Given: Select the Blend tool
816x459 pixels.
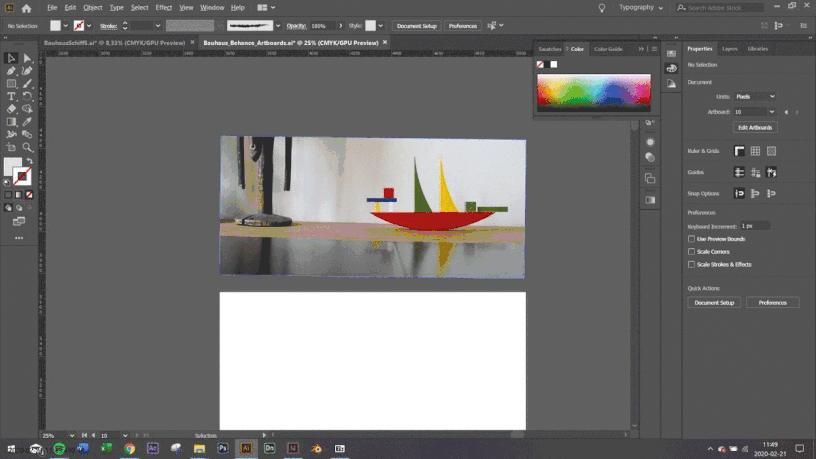Looking at the screenshot, I should click(x=27, y=134).
